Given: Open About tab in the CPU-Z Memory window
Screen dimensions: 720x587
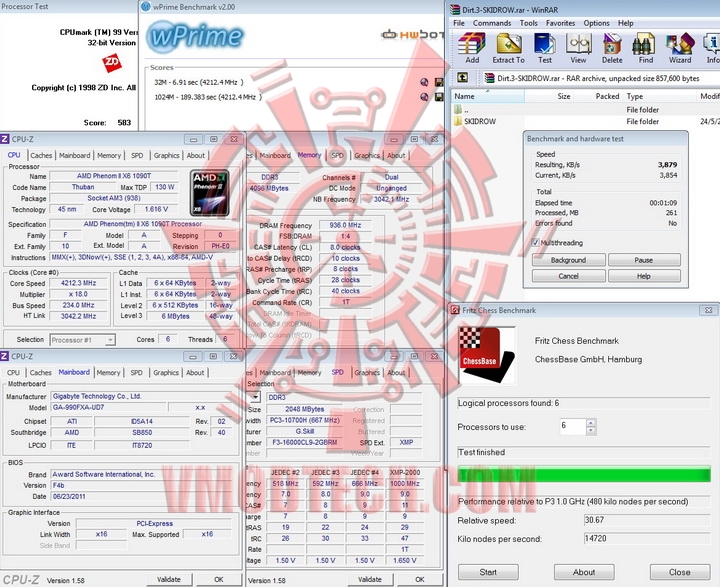Looking at the screenshot, I should [396, 155].
